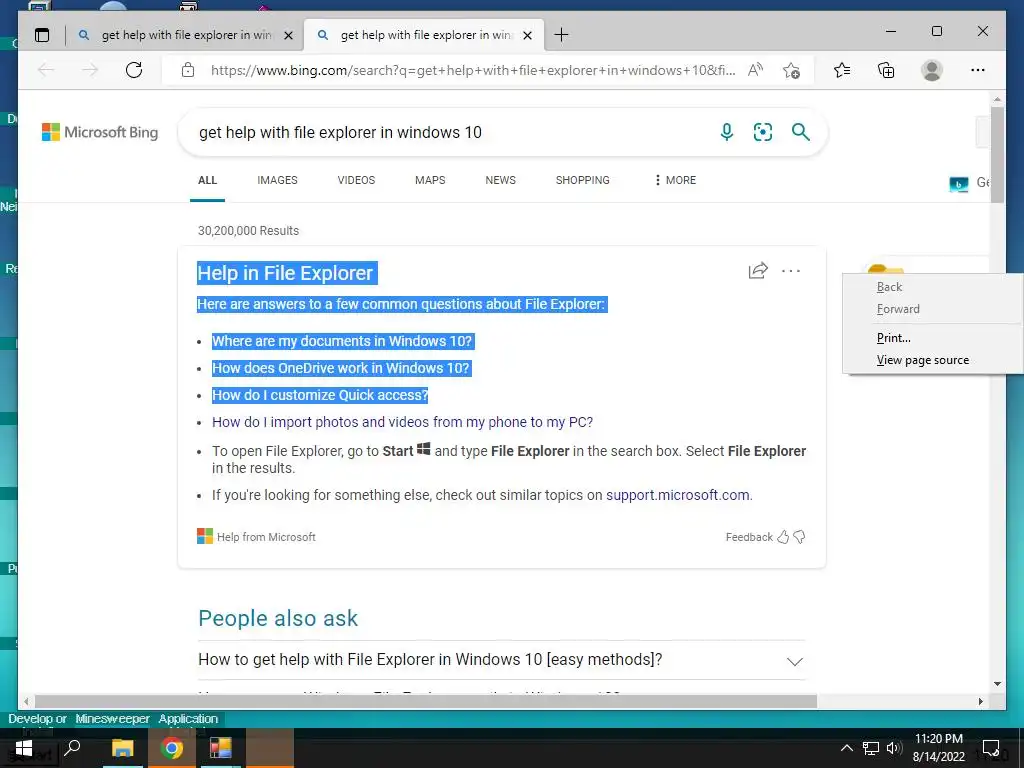Switch to VIDEOS results tab

point(357,180)
